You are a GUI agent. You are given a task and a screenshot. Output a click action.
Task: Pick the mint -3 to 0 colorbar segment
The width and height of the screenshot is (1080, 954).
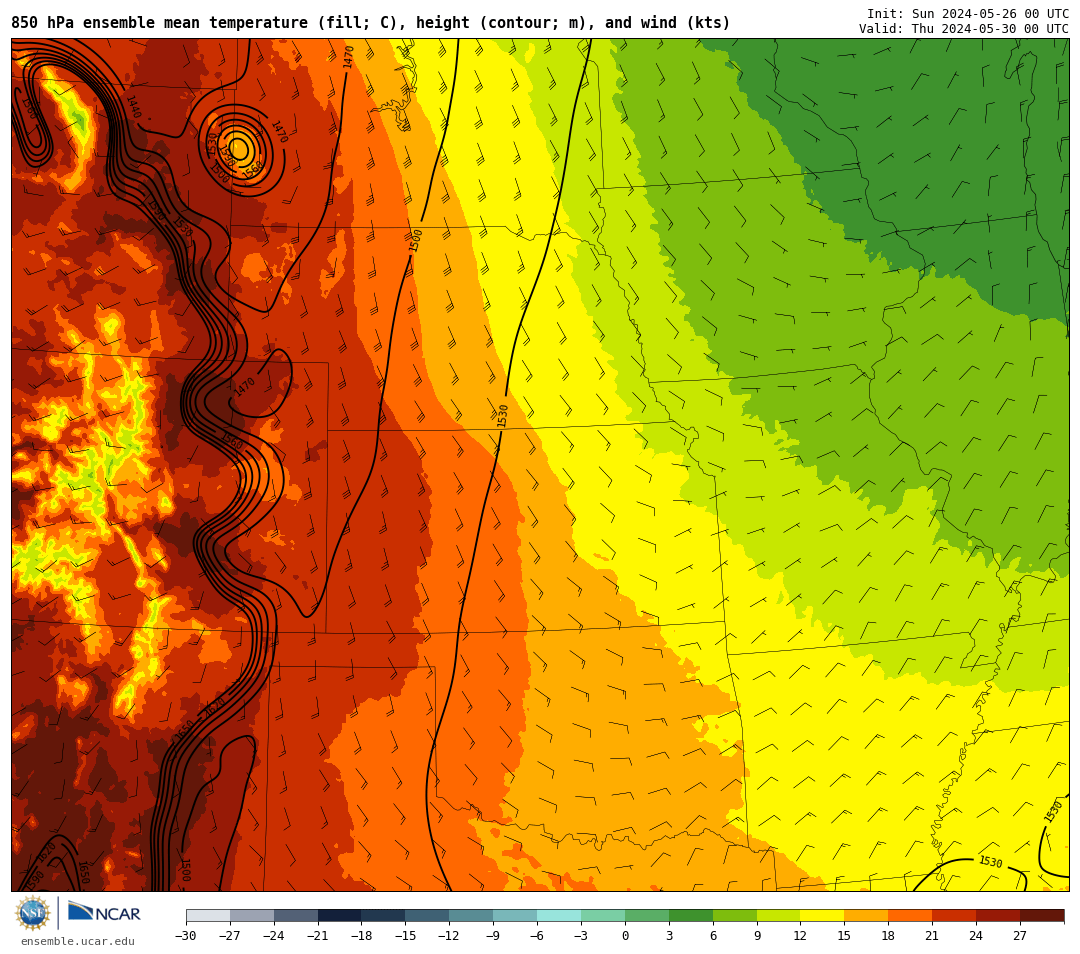point(603,915)
